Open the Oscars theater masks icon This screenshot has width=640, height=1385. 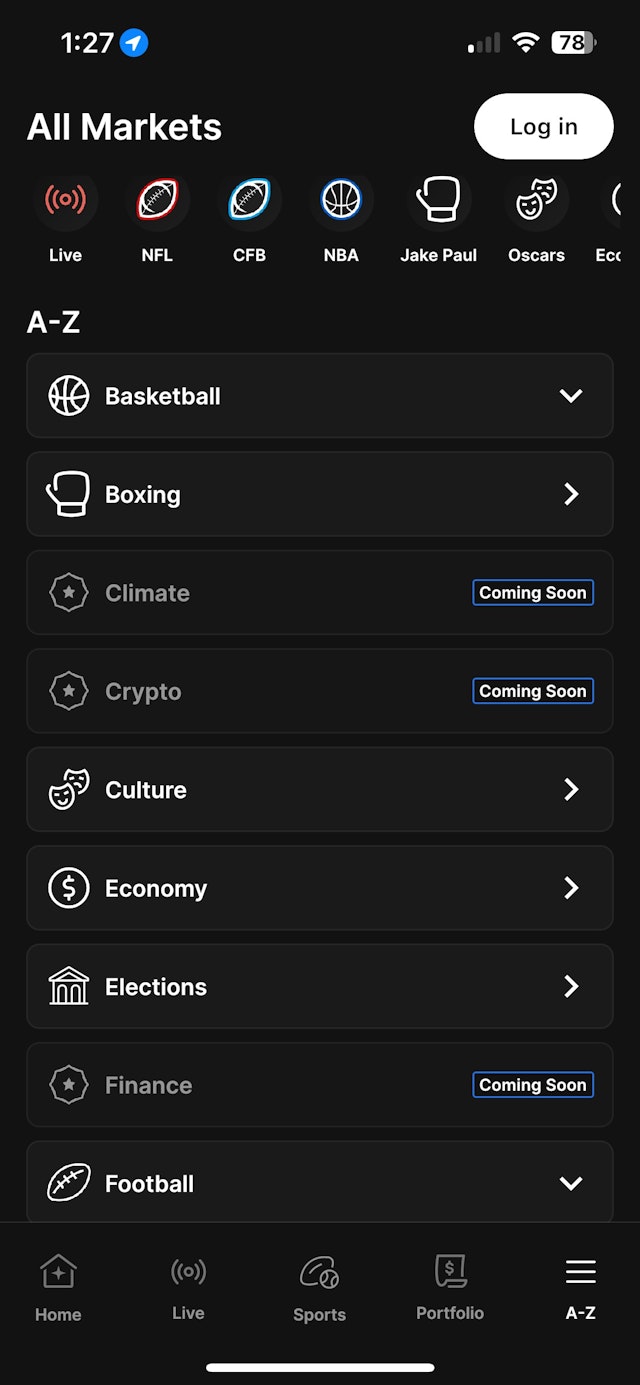point(536,201)
